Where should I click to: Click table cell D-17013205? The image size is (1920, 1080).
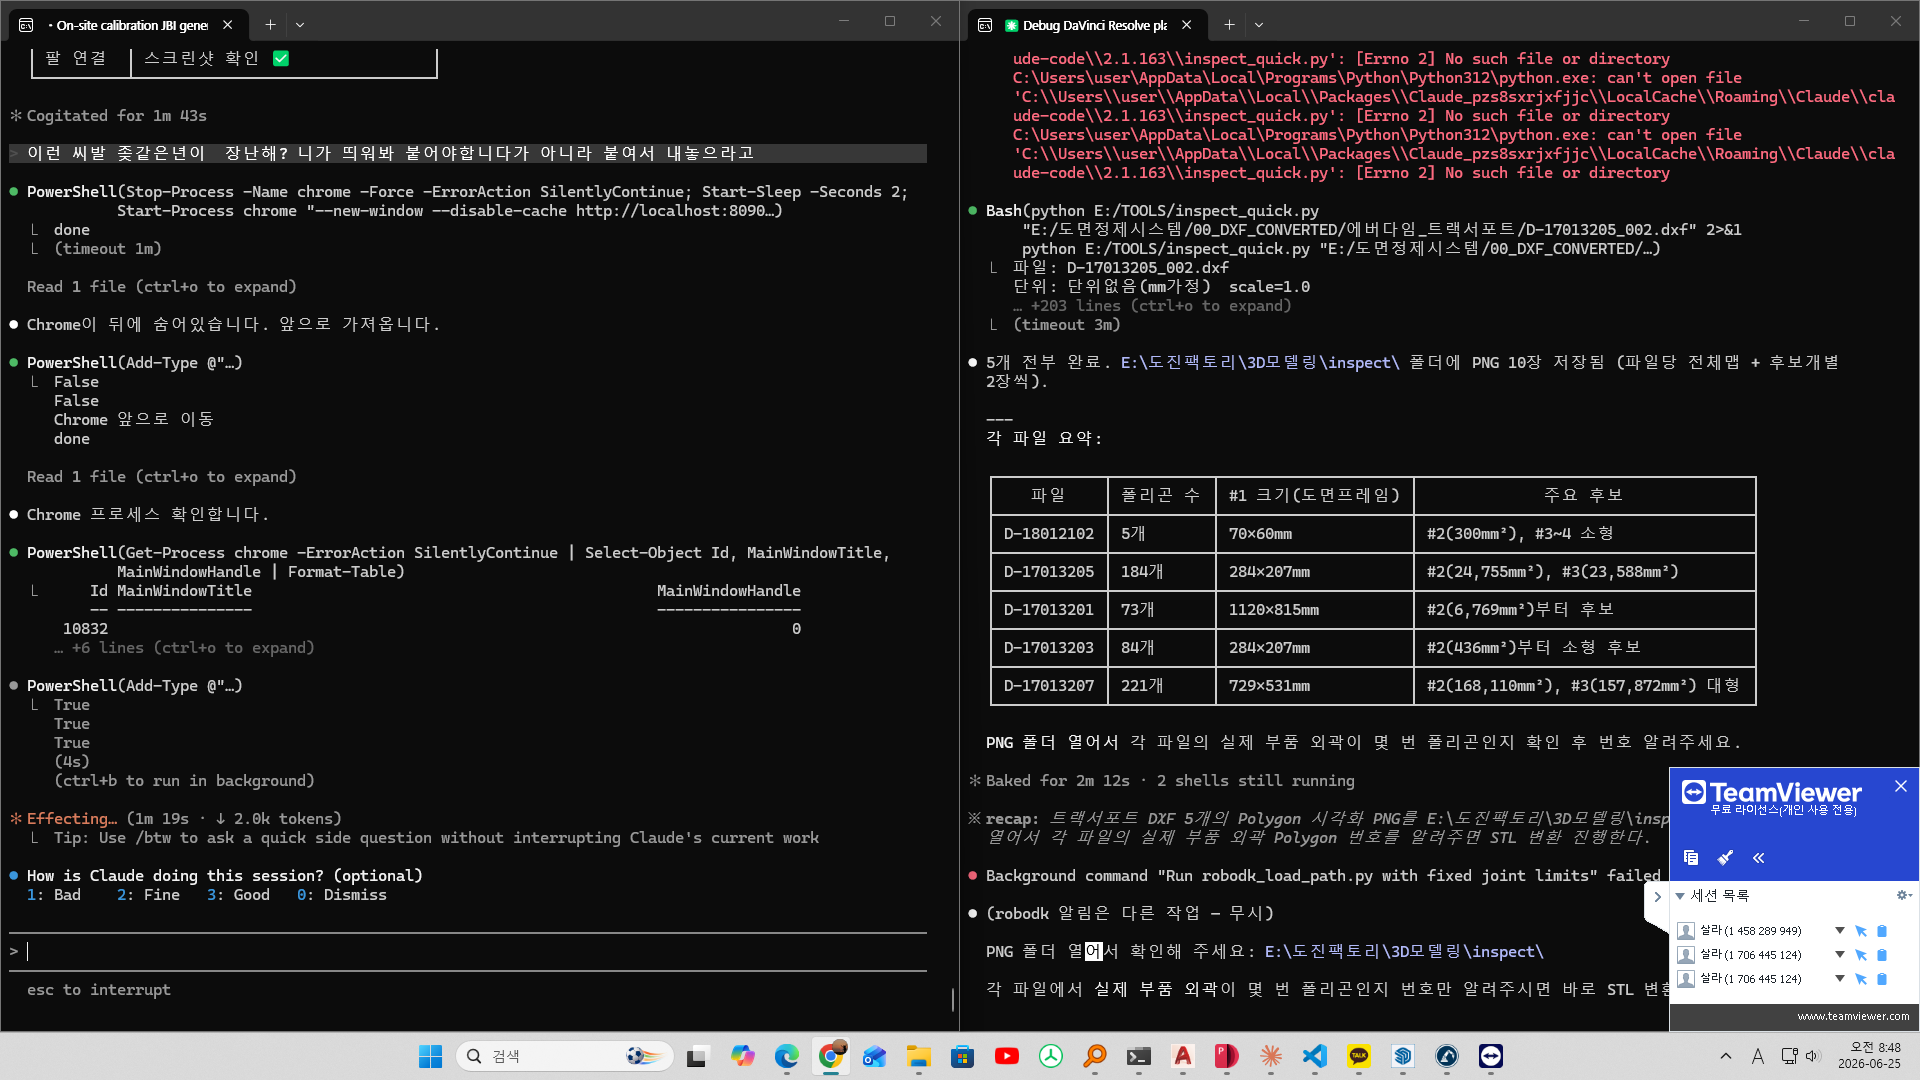[x=1049, y=571]
